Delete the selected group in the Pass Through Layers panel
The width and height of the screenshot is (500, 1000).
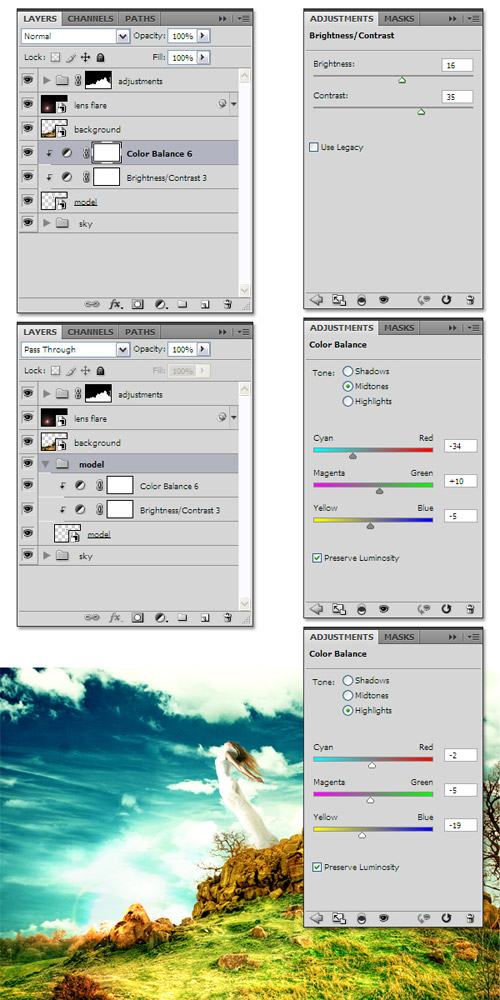(227, 617)
